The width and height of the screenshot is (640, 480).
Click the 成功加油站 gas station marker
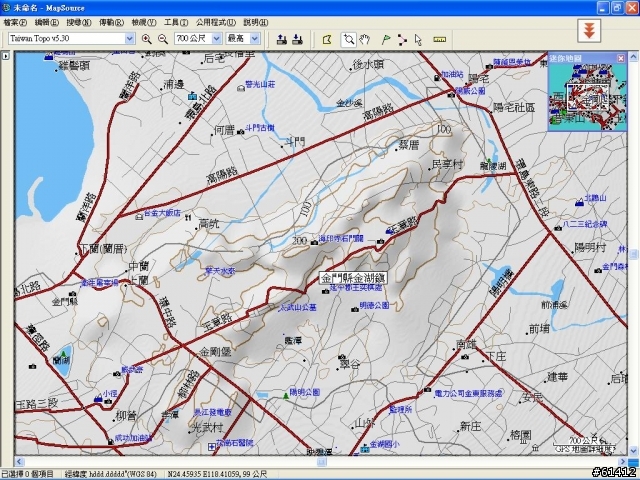[x=110, y=442]
